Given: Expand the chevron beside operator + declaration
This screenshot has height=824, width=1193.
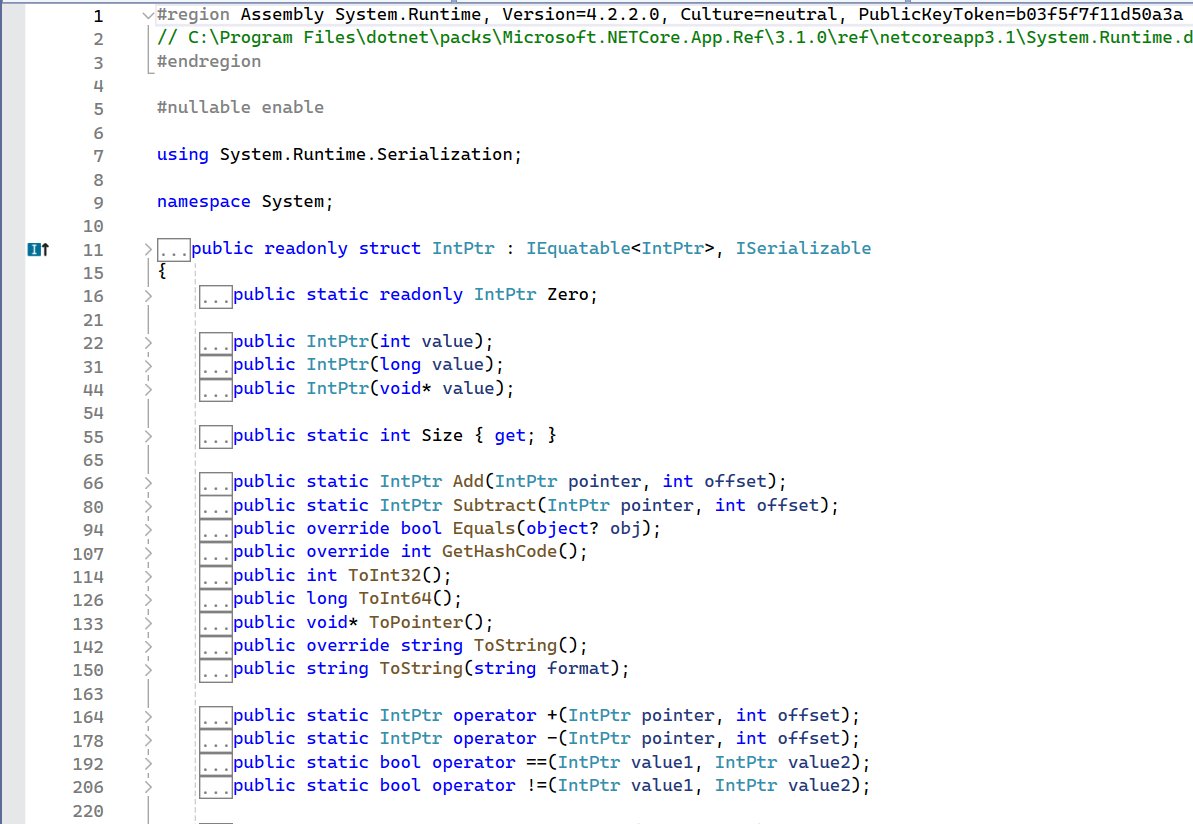Looking at the screenshot, I should [148, 717].
